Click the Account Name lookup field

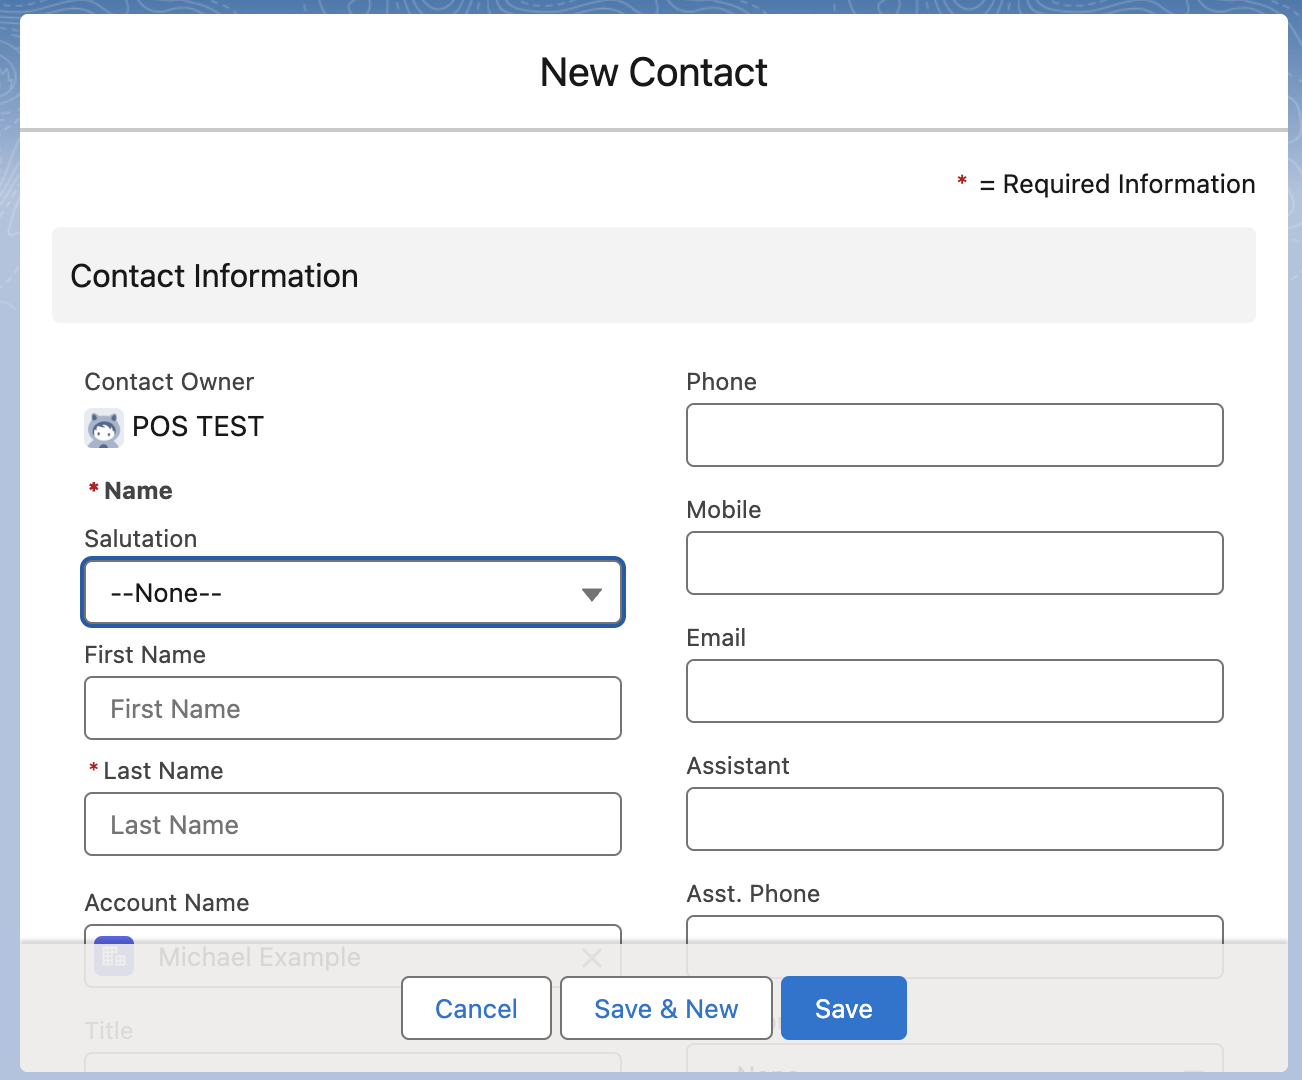[353, 956]
